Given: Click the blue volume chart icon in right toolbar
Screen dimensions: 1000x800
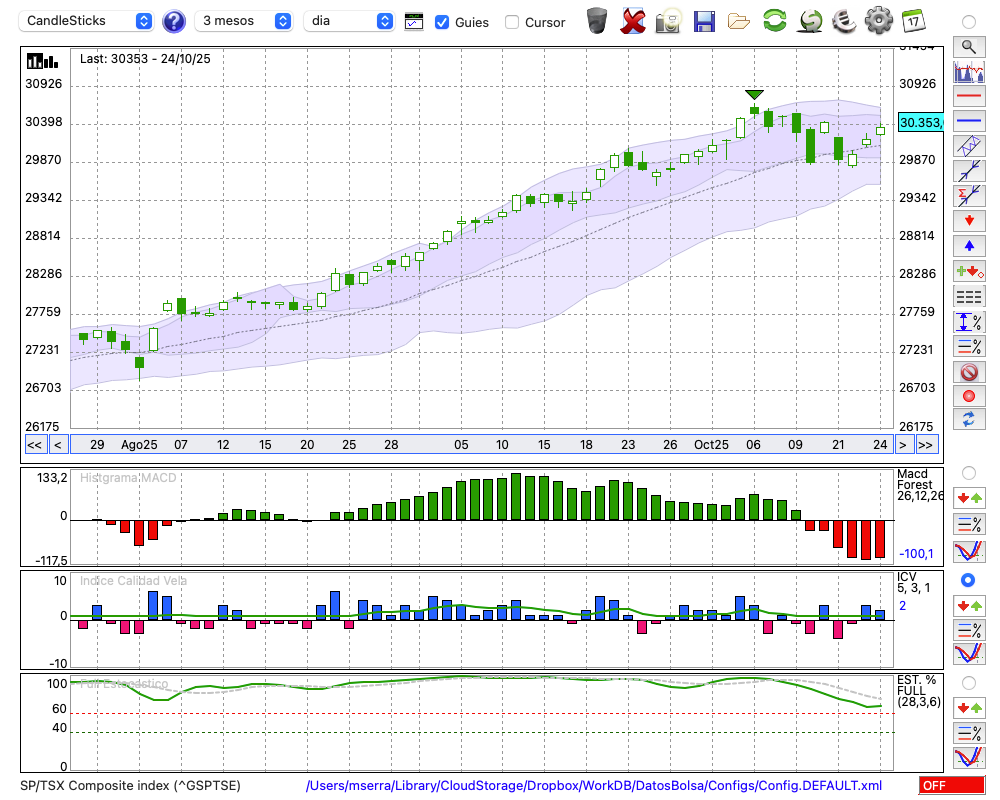Looking at the screenshot, I should coord(969,71).
